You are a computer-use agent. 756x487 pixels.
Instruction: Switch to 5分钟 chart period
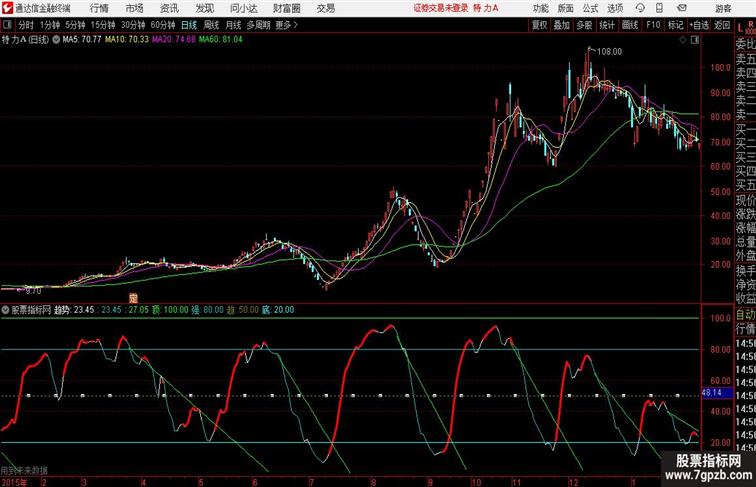tap(75, 25)
